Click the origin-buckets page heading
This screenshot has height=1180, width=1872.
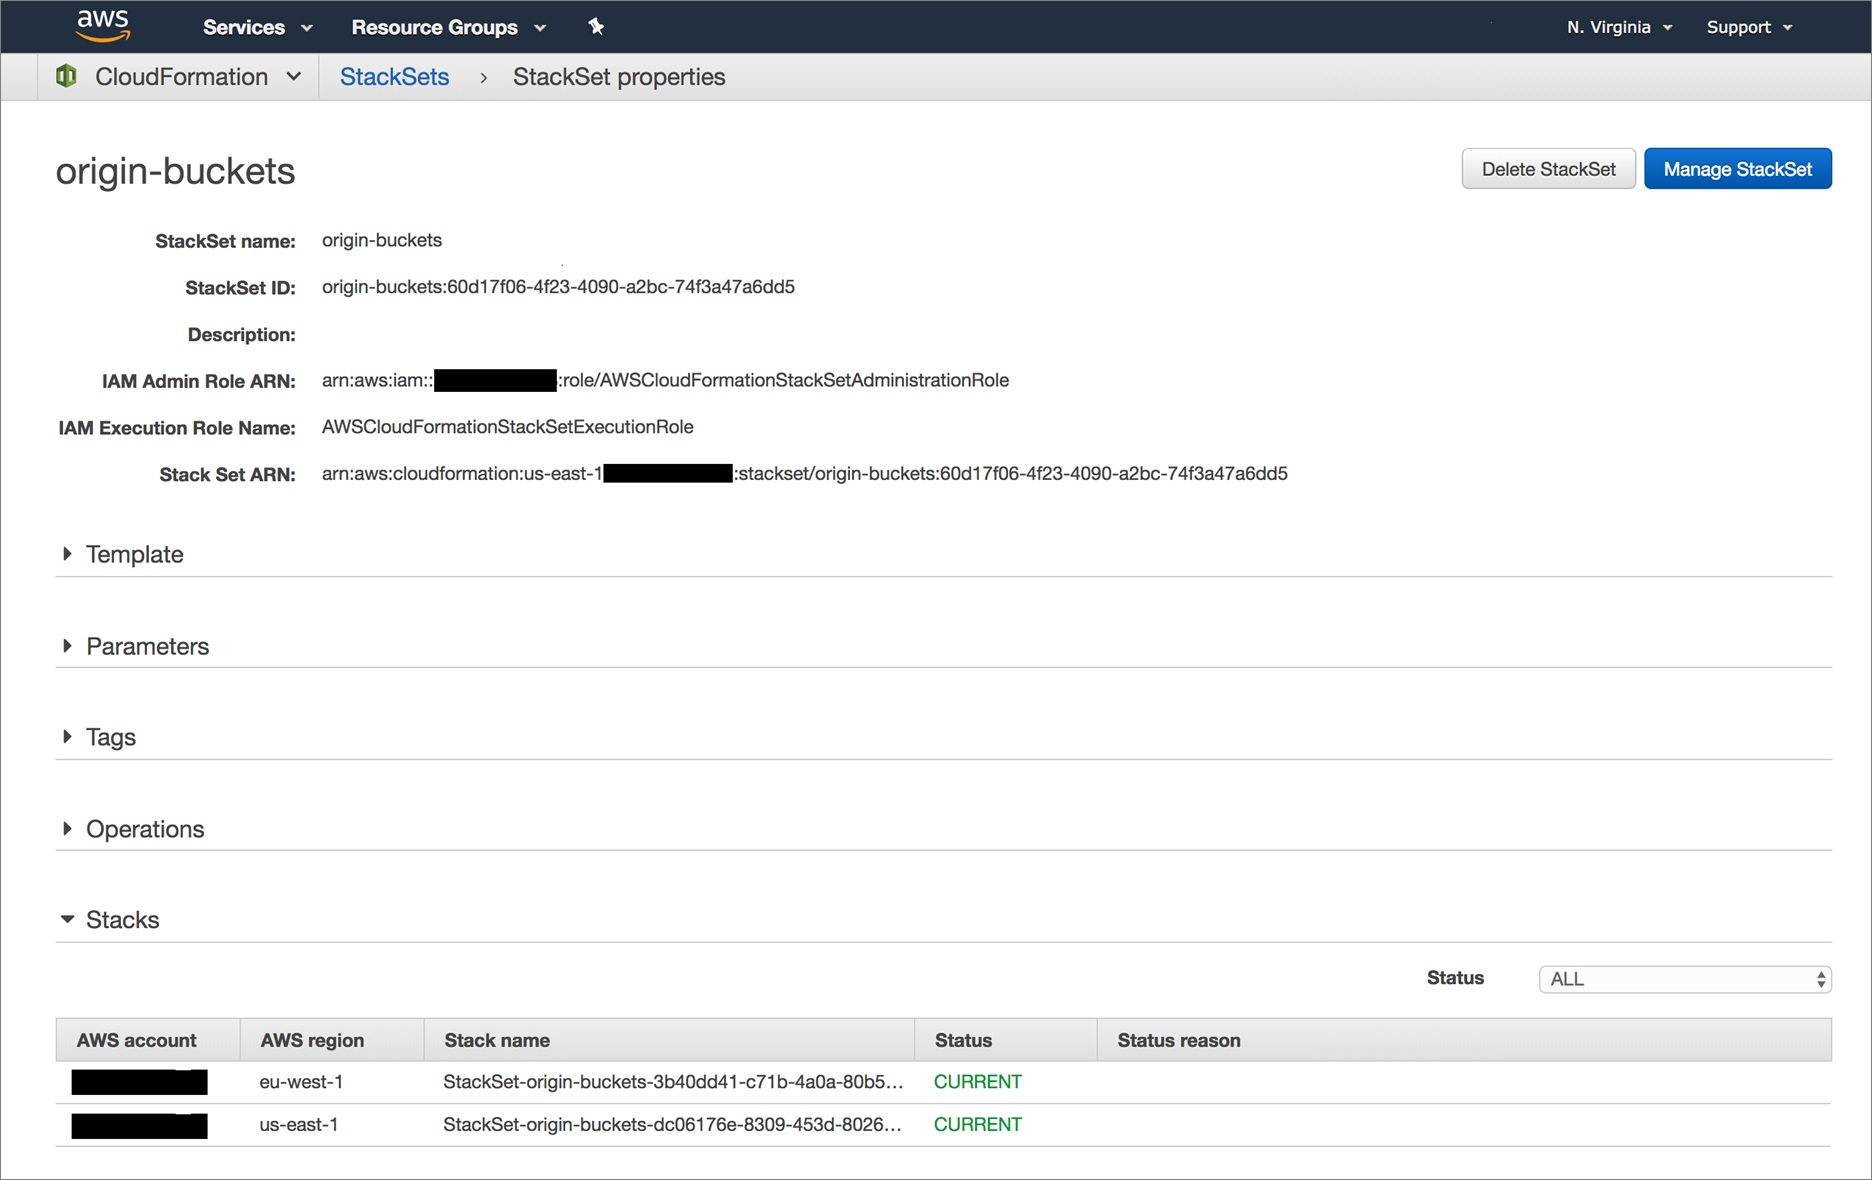175,171
